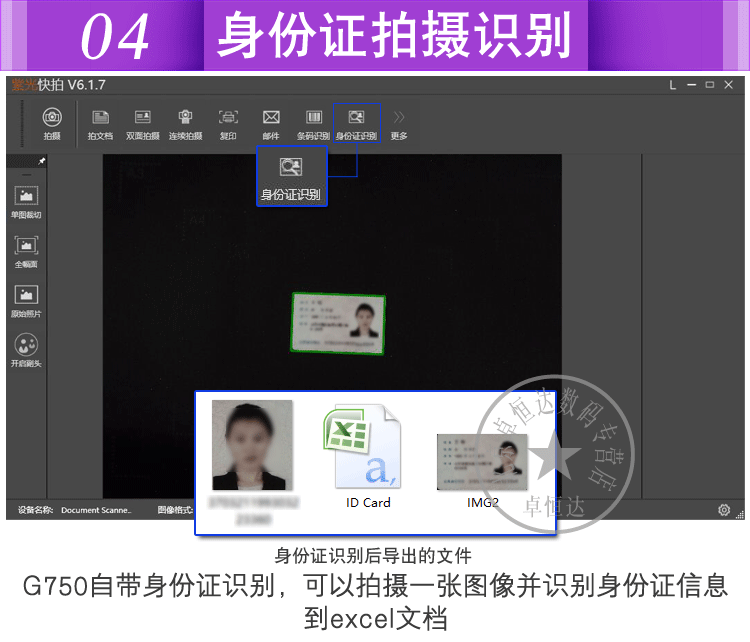The height and width of the screenshot is (642, 750).
Task: Choose the 双面拍摄 double-sided capture tool
Action: (143, 120)
